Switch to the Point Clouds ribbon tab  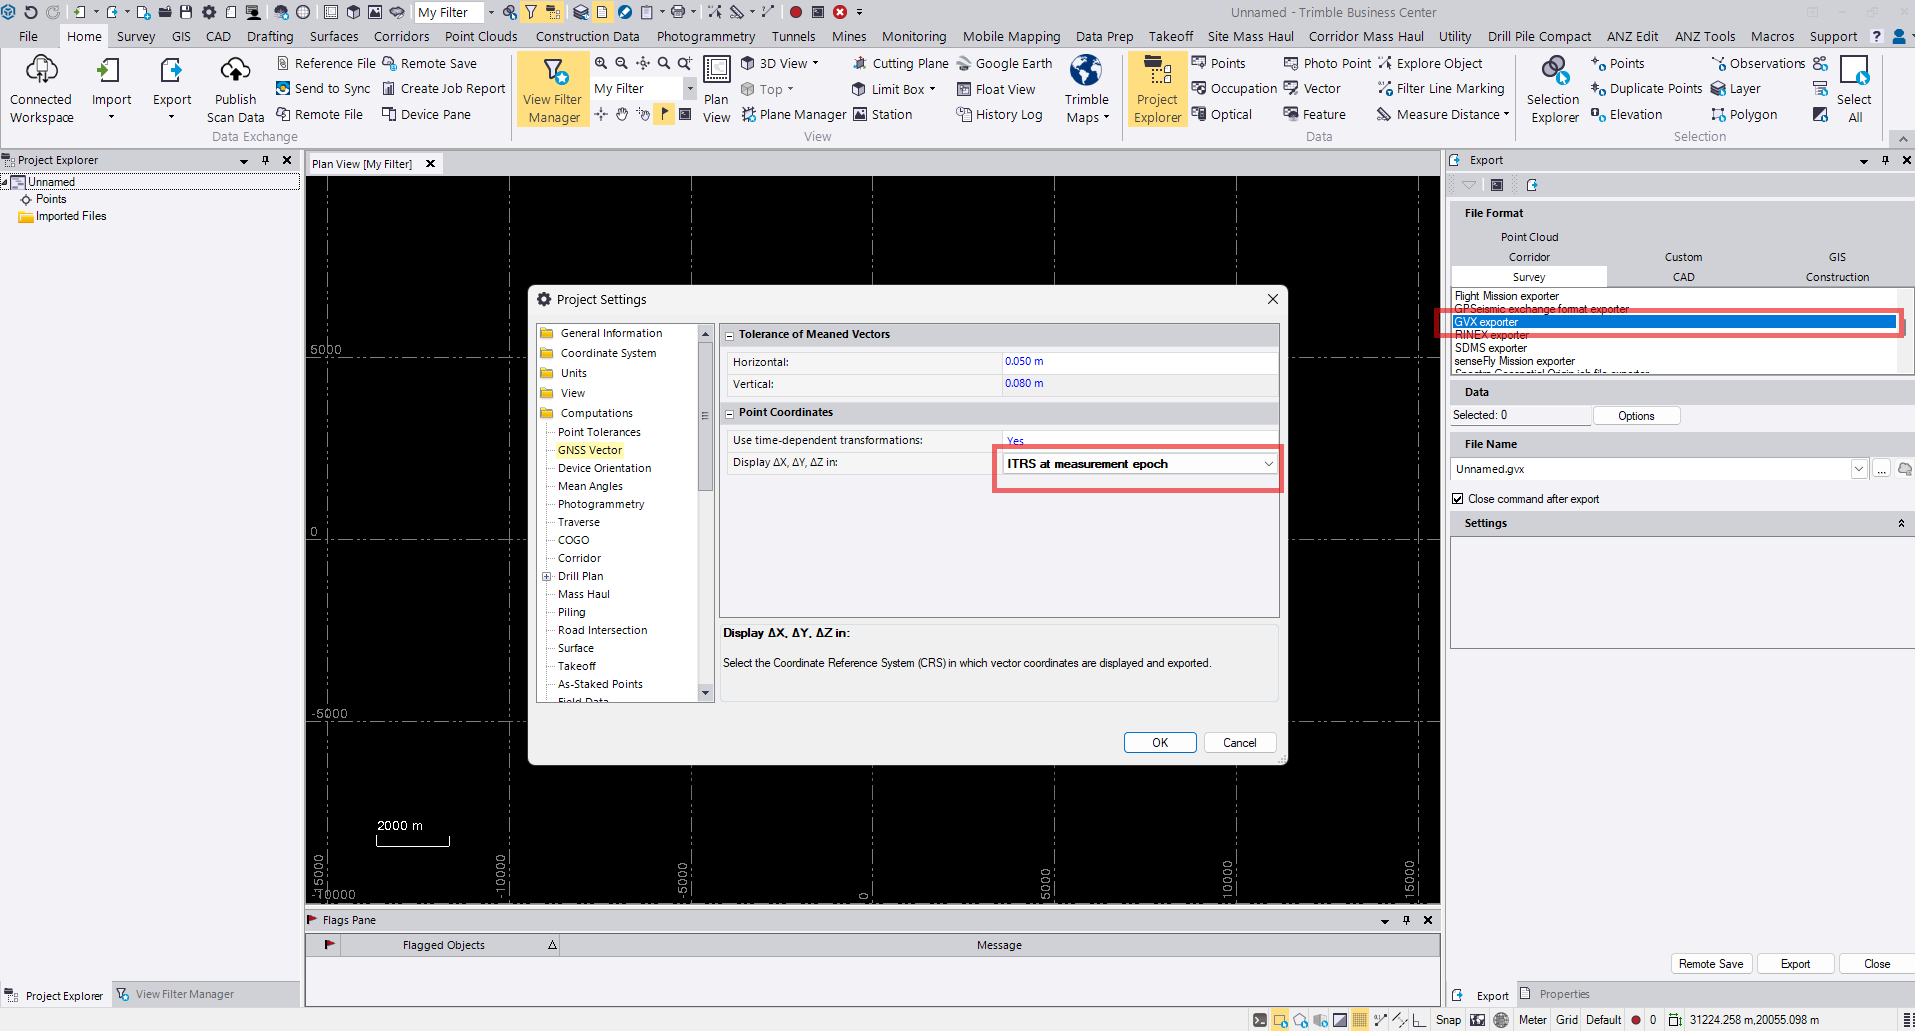click(x=481, y=36)
